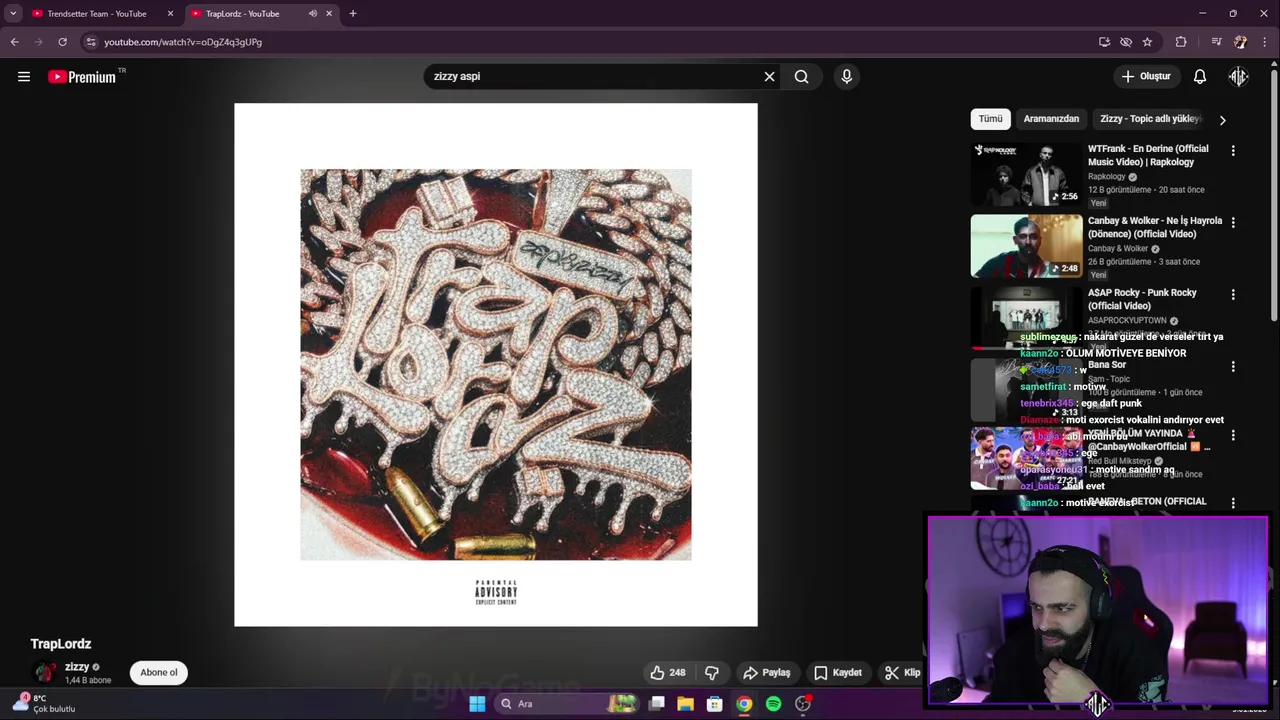The width and height of the screenshot is (1280, 720).
Task: Open Chrome extensions puzzle icon
Action: 1181,42
